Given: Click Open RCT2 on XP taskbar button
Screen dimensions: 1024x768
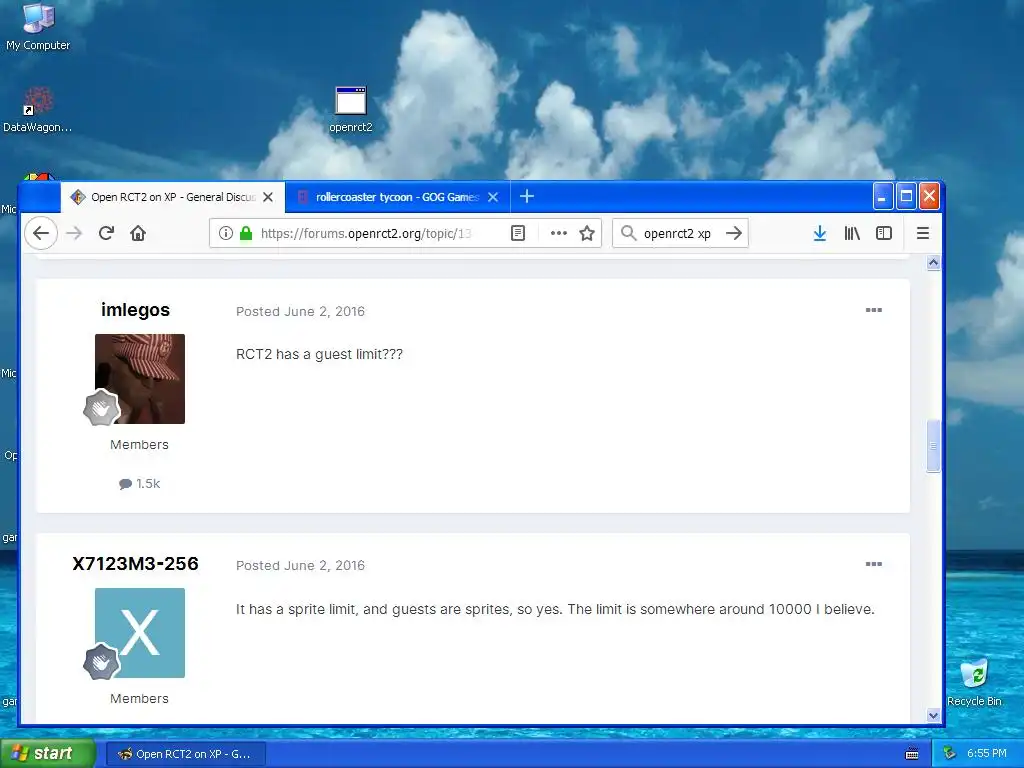Looking at the screenshot, I should tap(186, 754).
